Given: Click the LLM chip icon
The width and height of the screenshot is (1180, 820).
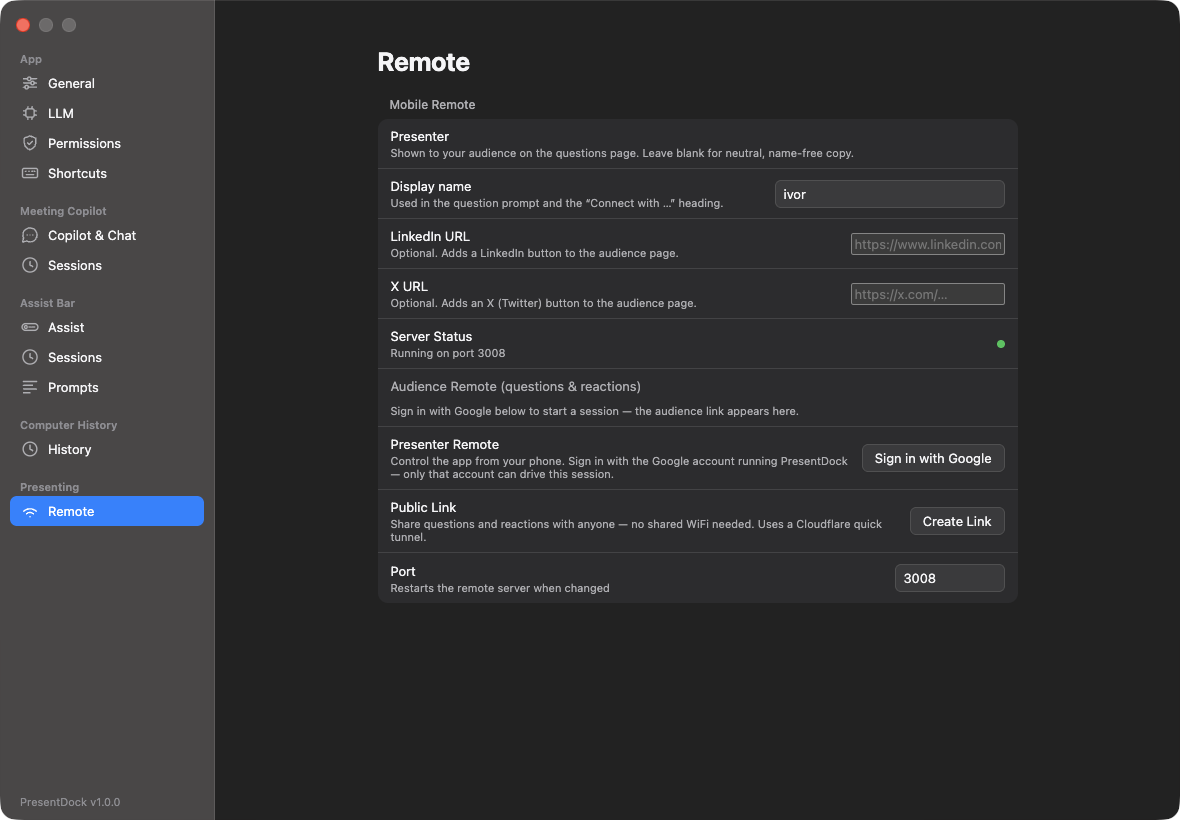Looking at the screenshot, I should pos(29,114).
